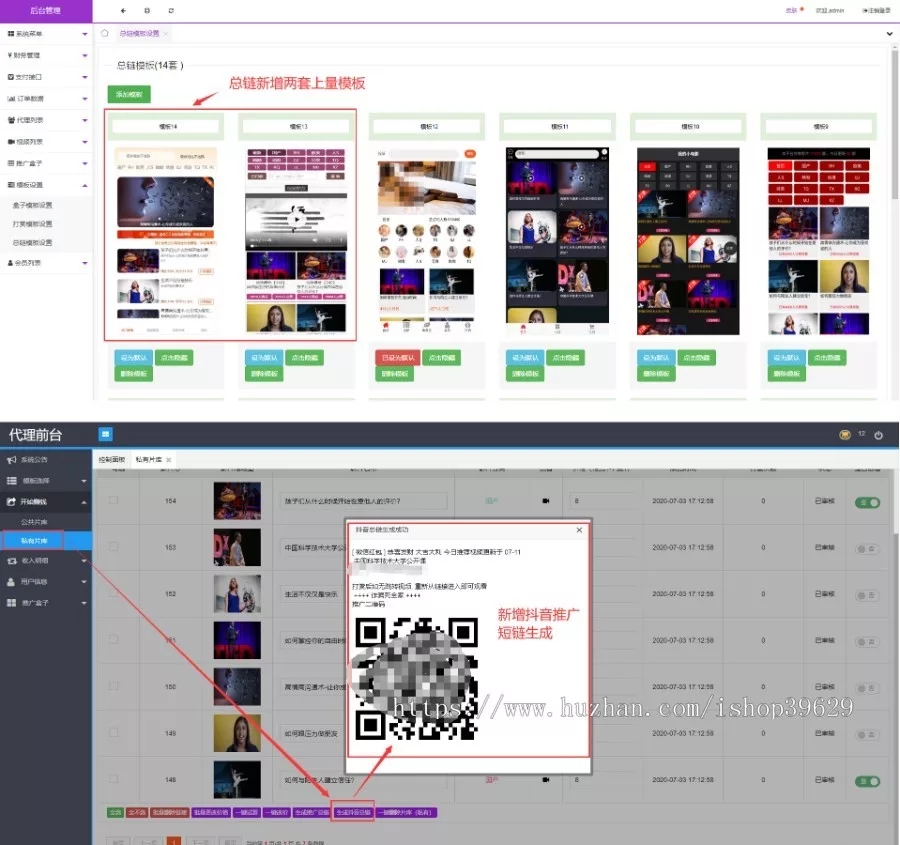Click the round avatar icon in agent header
900x845 pixels.
click(x=844, y=435)
